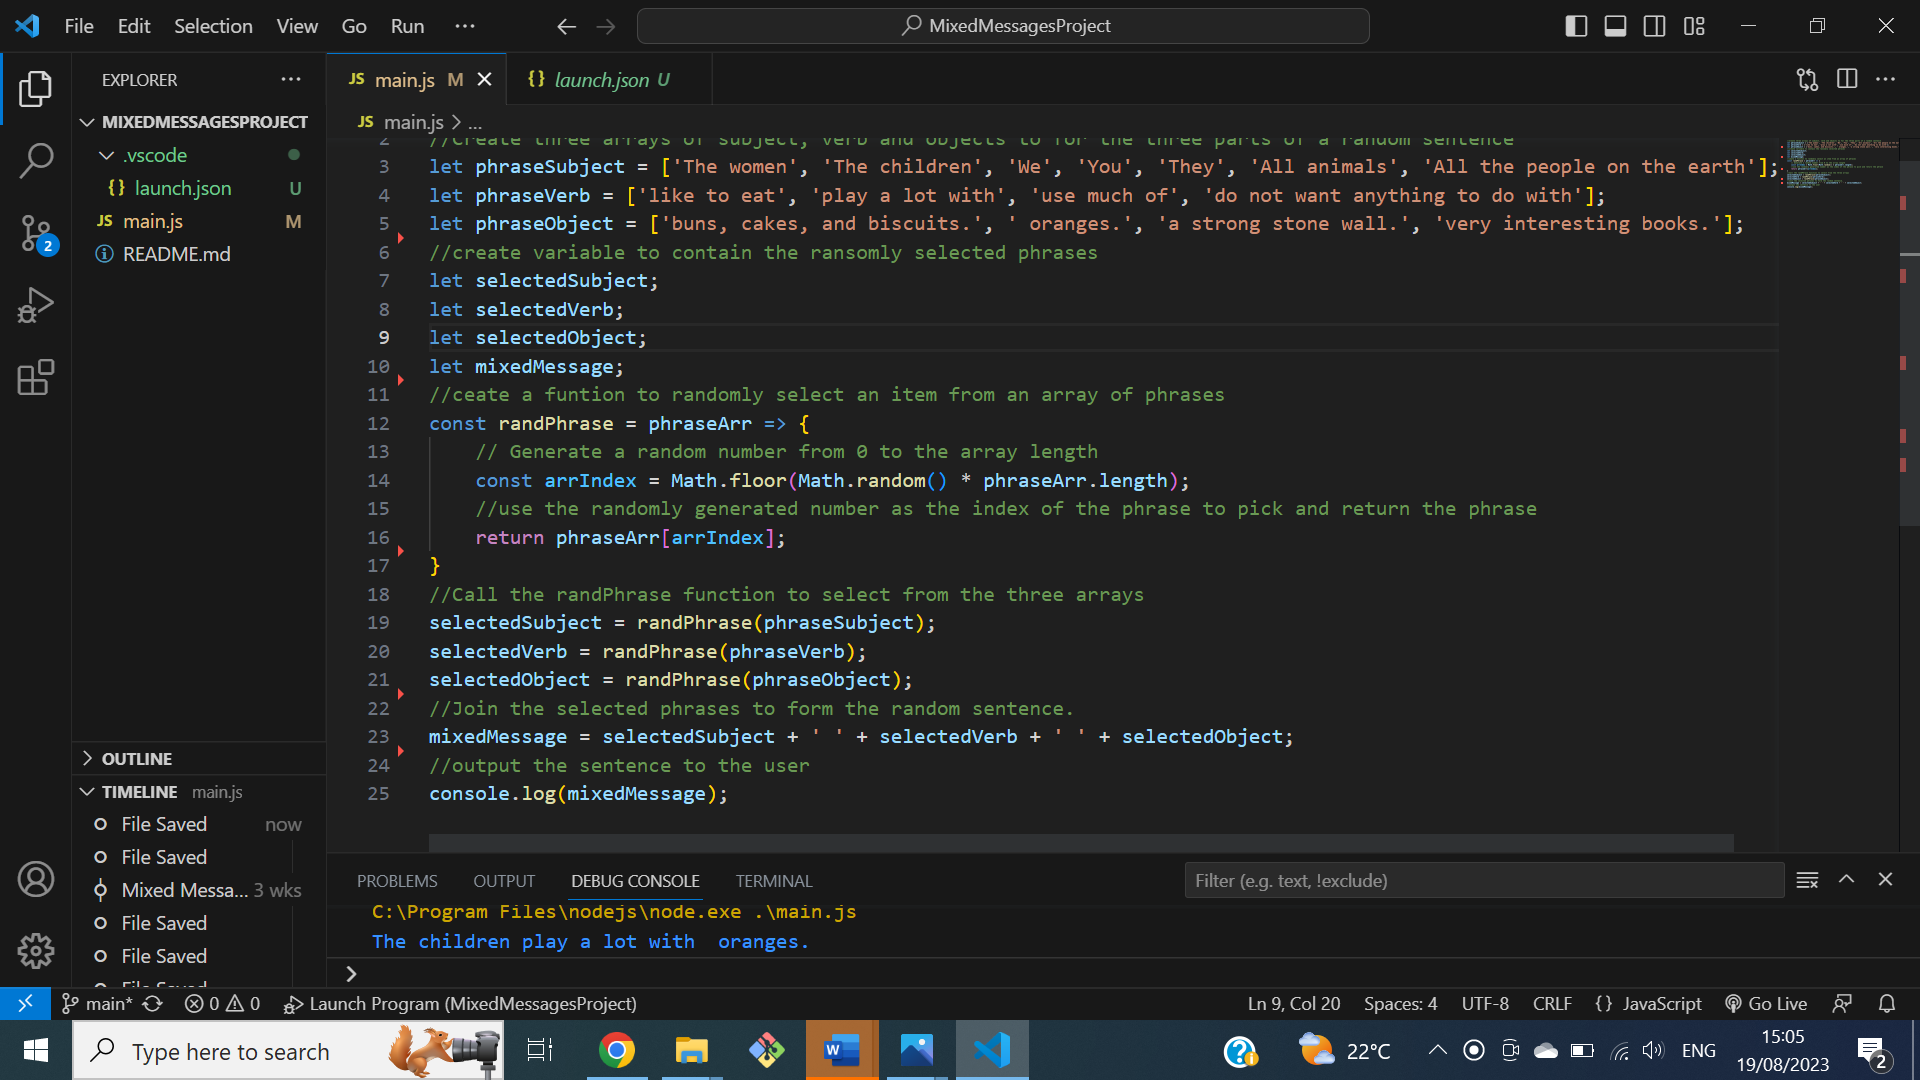Close the main.js editor tab
Screen dimensions: 1920x1080
coord(485,79)
